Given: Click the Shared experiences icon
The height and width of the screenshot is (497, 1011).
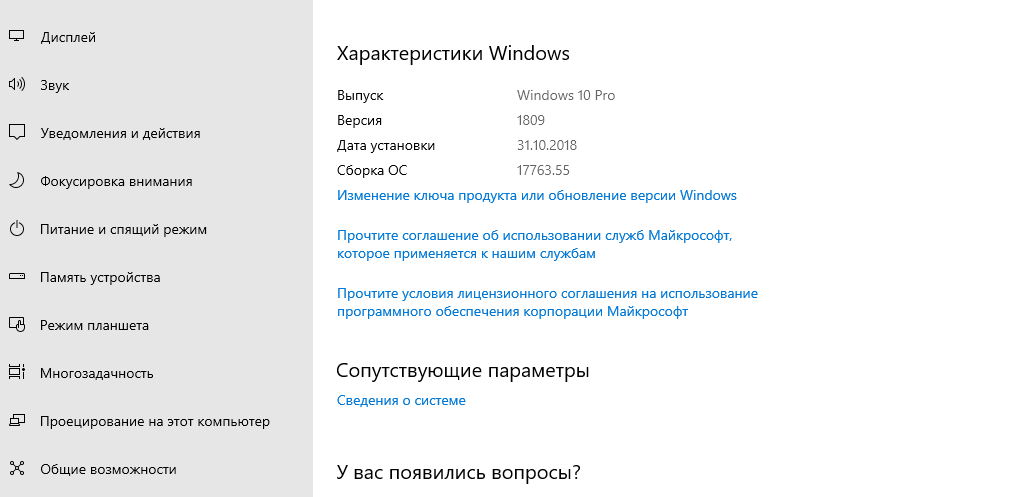Looking at the screenshot, I should (16, 469).
